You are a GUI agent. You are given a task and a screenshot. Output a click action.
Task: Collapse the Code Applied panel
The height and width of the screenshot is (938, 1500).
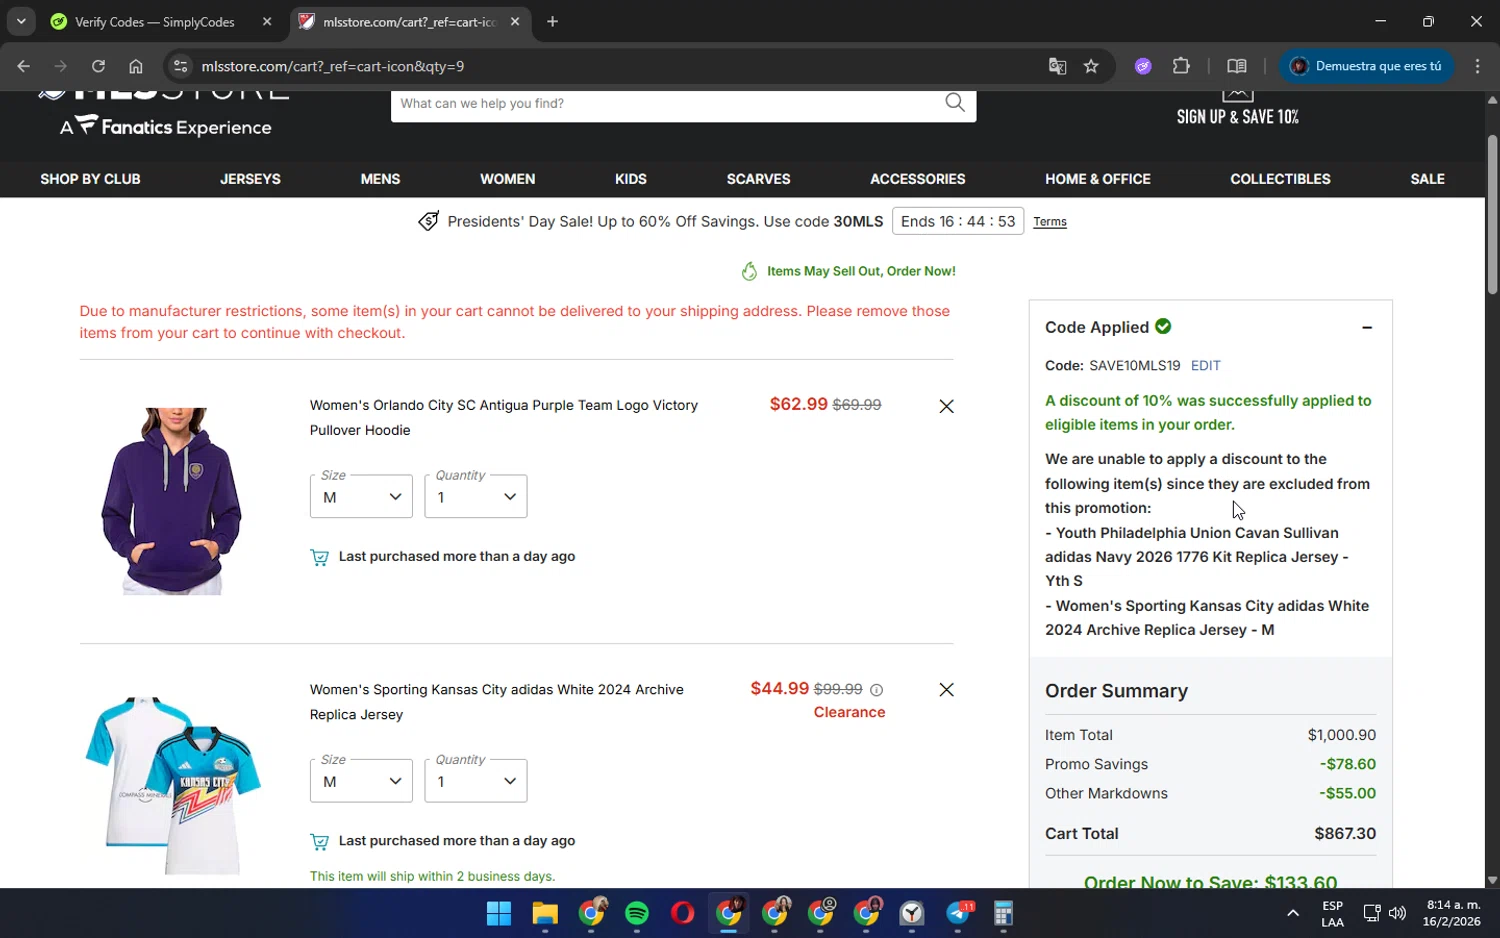coord(1367,327)
